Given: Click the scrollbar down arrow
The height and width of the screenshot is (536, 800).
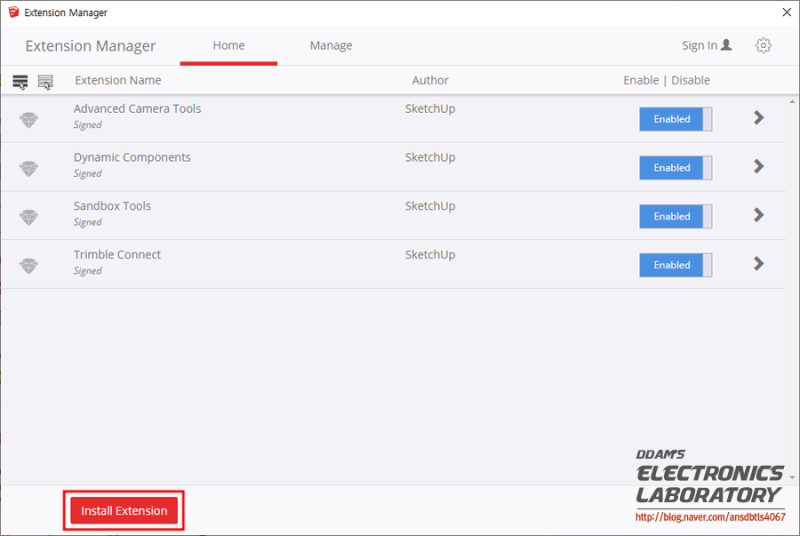Looking at the screenshot, I should 792,478.
